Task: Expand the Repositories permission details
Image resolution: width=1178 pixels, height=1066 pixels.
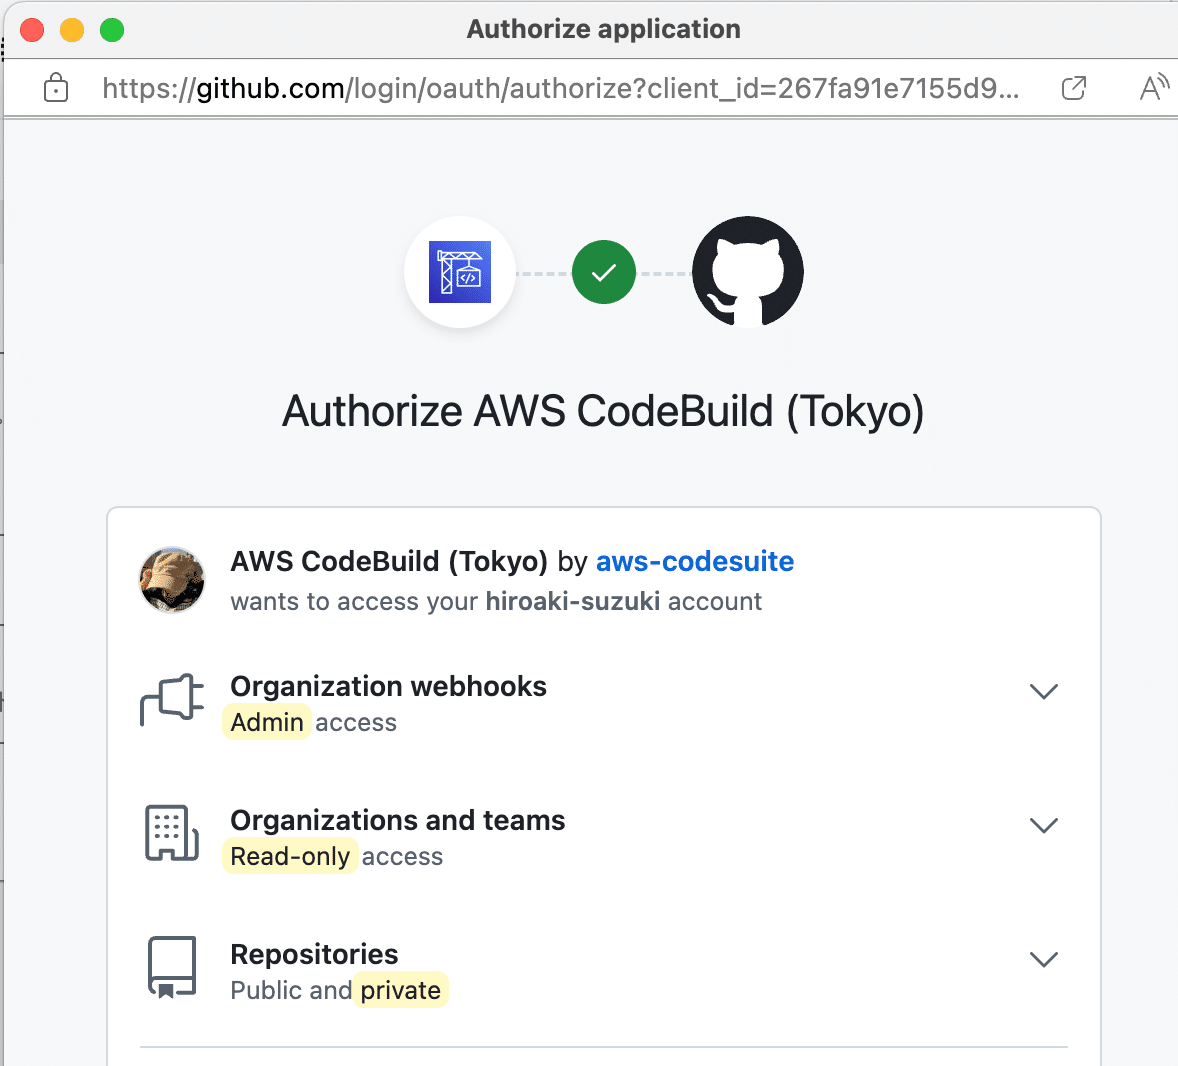Action: pos(1043,959)
